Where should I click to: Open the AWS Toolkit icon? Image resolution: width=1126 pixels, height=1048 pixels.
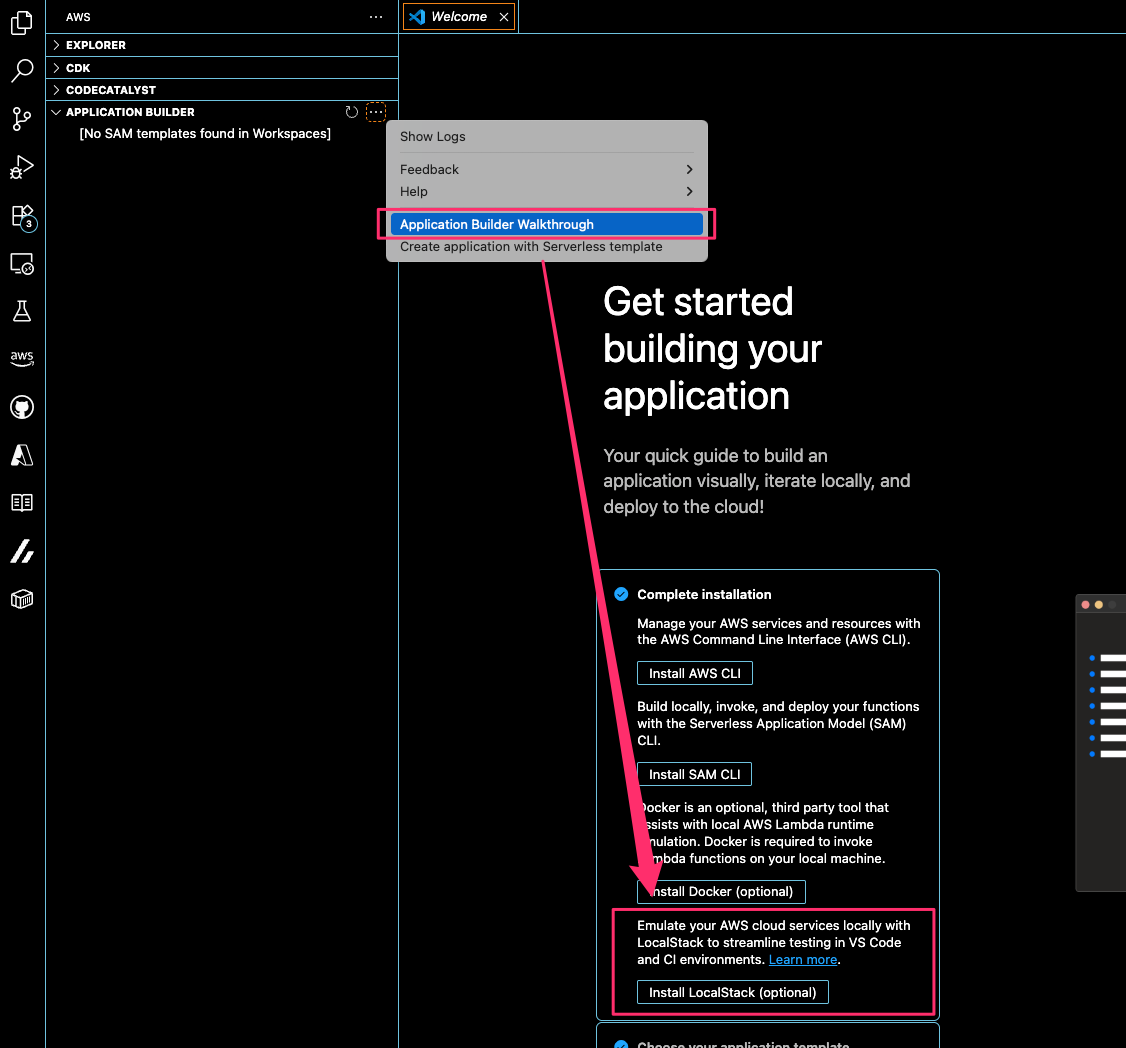[22, 358]
